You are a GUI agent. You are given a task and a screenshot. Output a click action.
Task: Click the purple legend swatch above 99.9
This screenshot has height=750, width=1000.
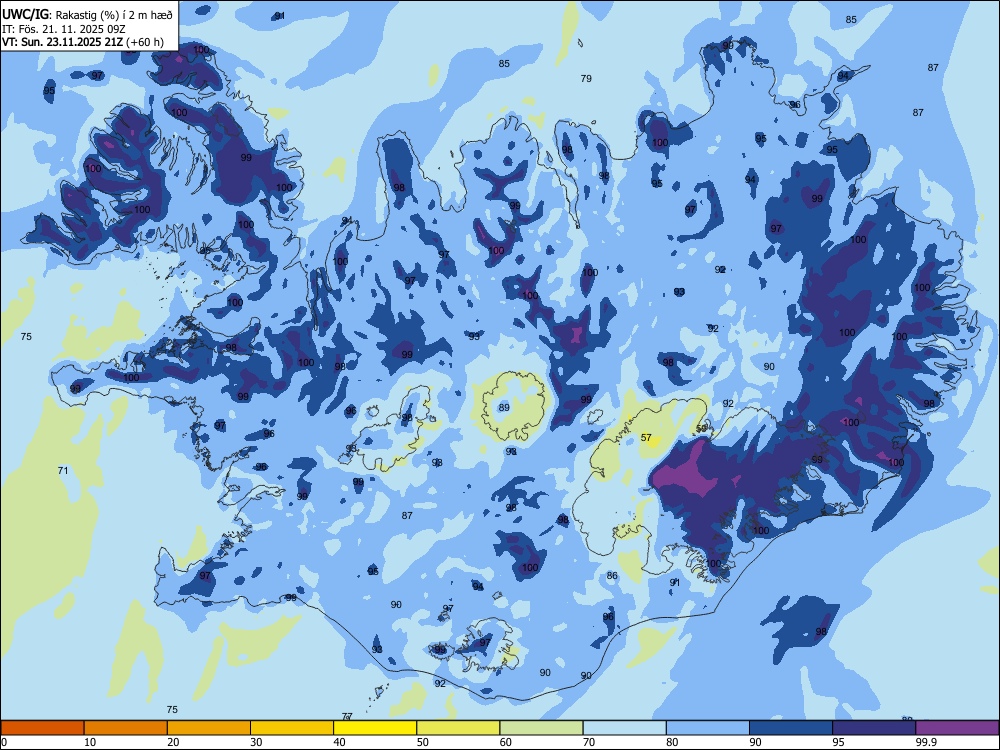tap(957, 728)
